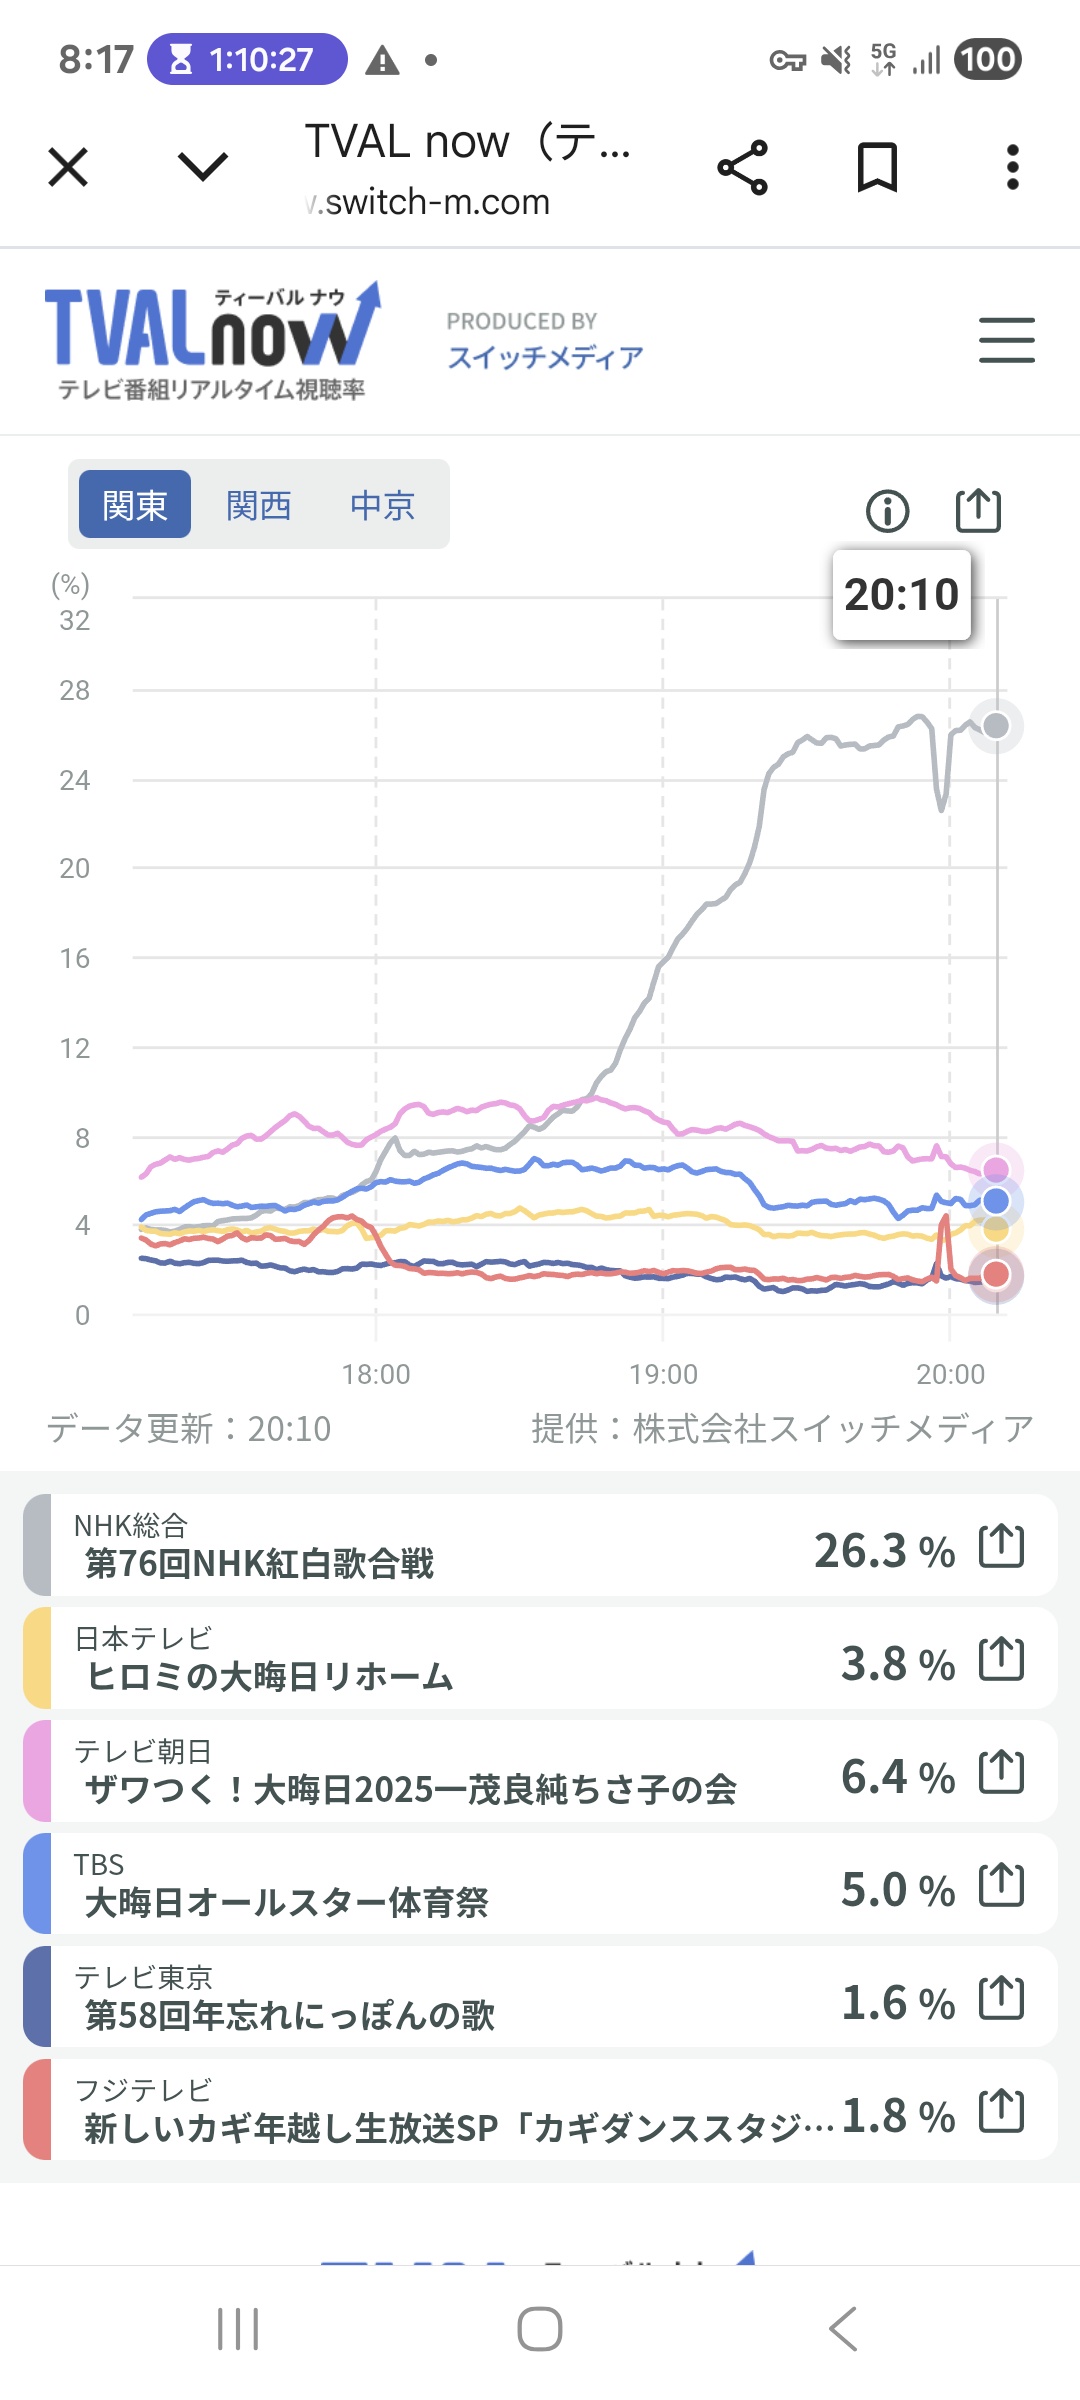Share the テレビ東京 年忘れにっぽんの歌 row

click(1001, 1999)
